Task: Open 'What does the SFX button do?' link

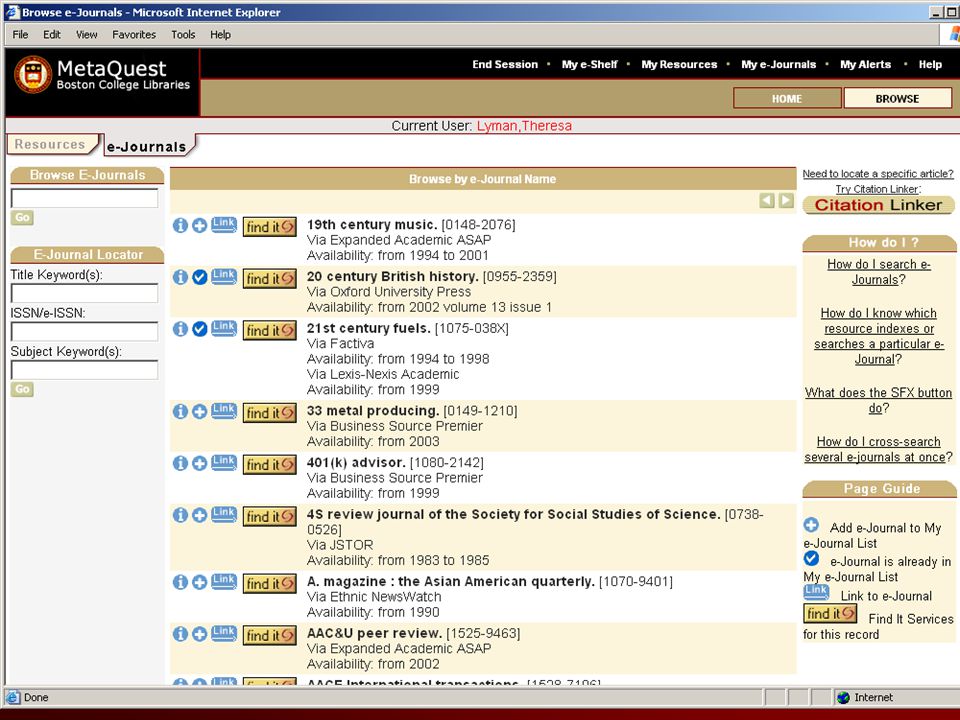Action: click(x=879, y=400)
